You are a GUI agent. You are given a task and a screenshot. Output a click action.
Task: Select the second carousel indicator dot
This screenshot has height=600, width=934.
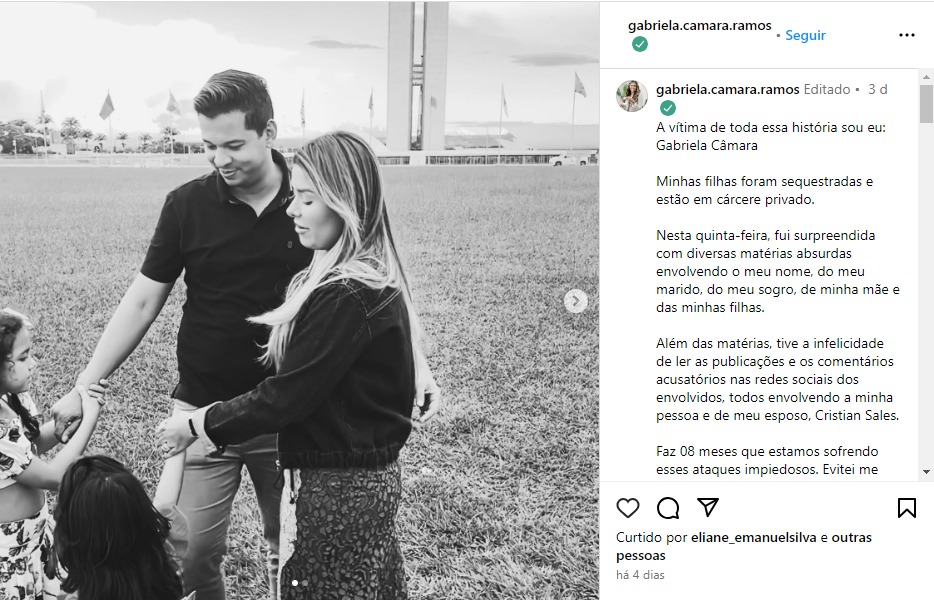click(x=305, y=582)
